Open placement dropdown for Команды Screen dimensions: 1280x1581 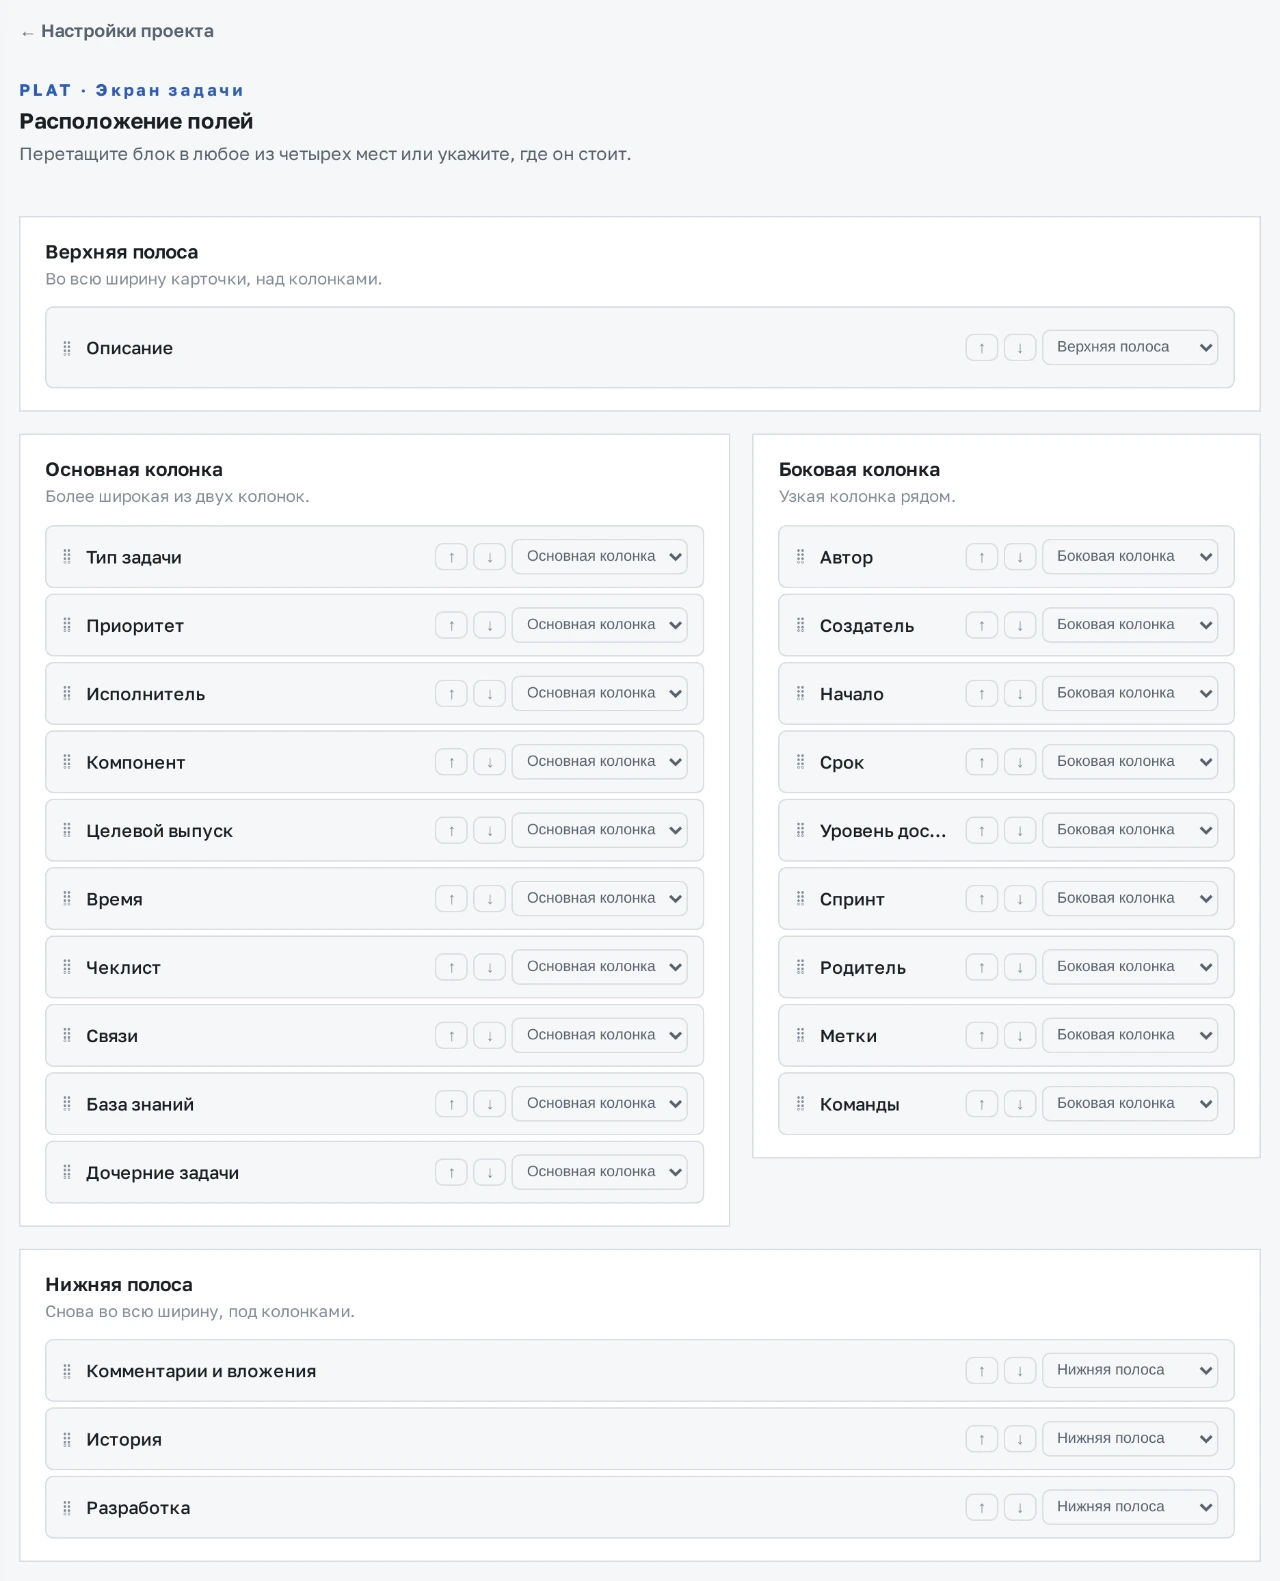coord(1130,1103)
